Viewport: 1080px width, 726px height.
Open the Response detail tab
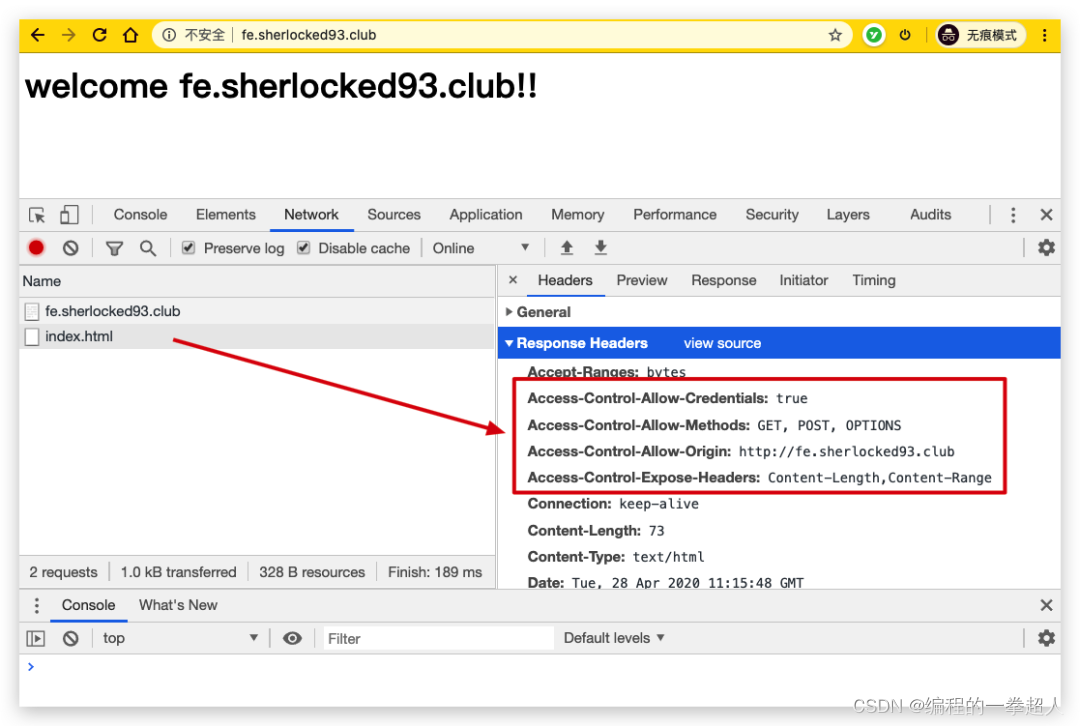point(724,280)
